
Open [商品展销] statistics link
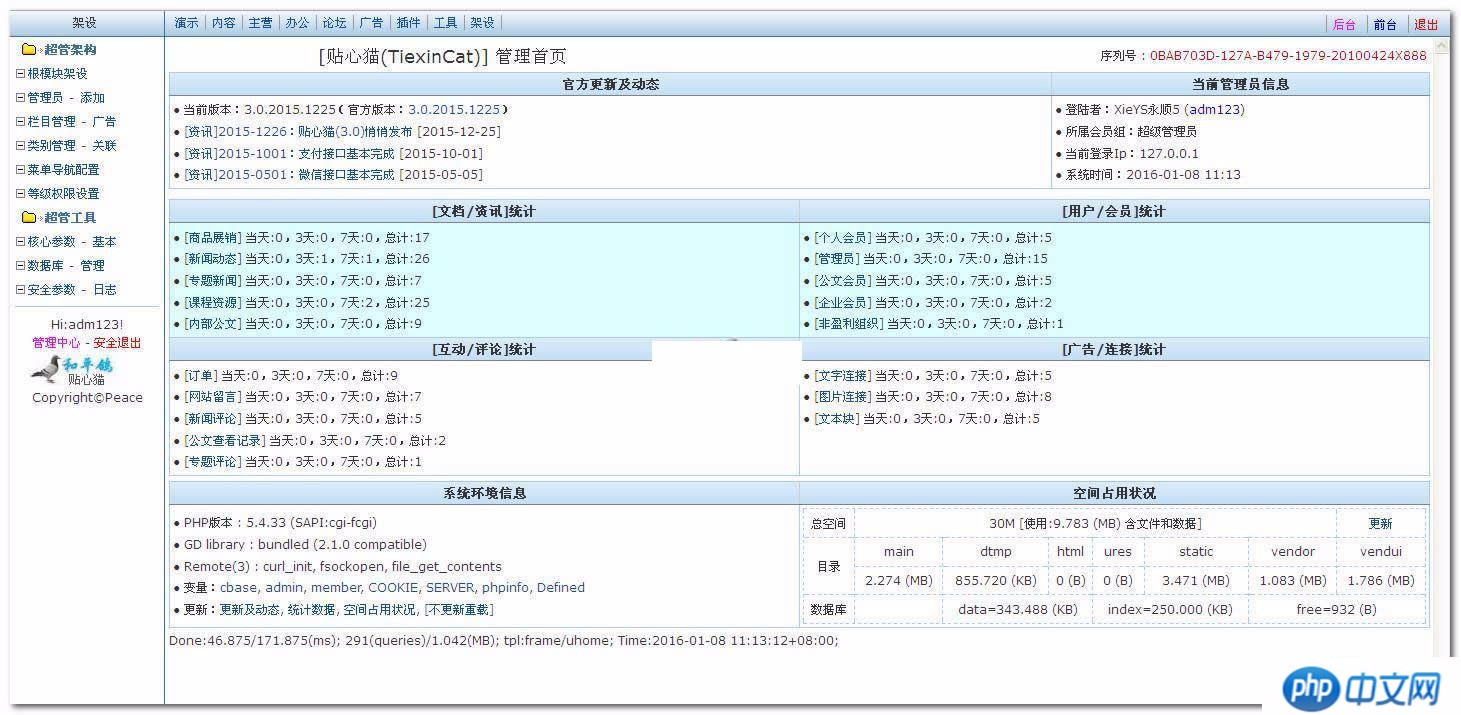pyautogui.click(x=213, y=237)
